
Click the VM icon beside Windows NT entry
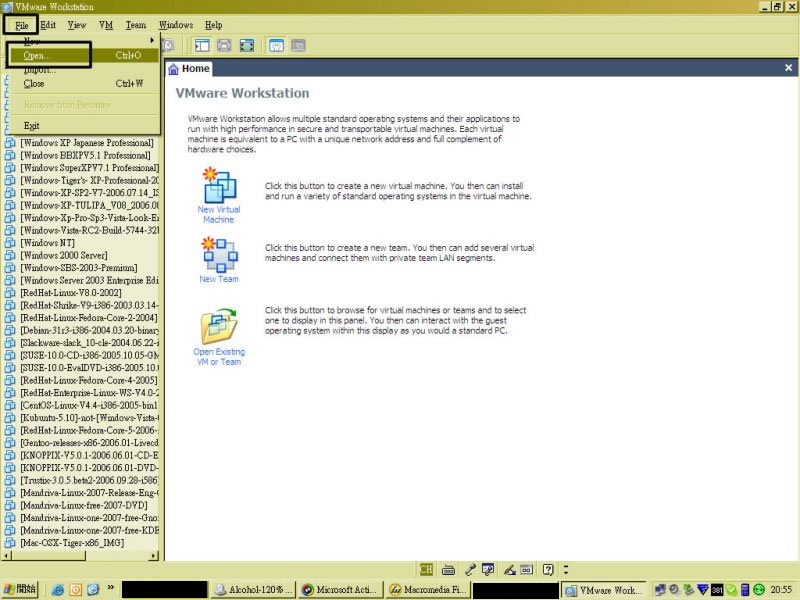[x=10, y=243]
